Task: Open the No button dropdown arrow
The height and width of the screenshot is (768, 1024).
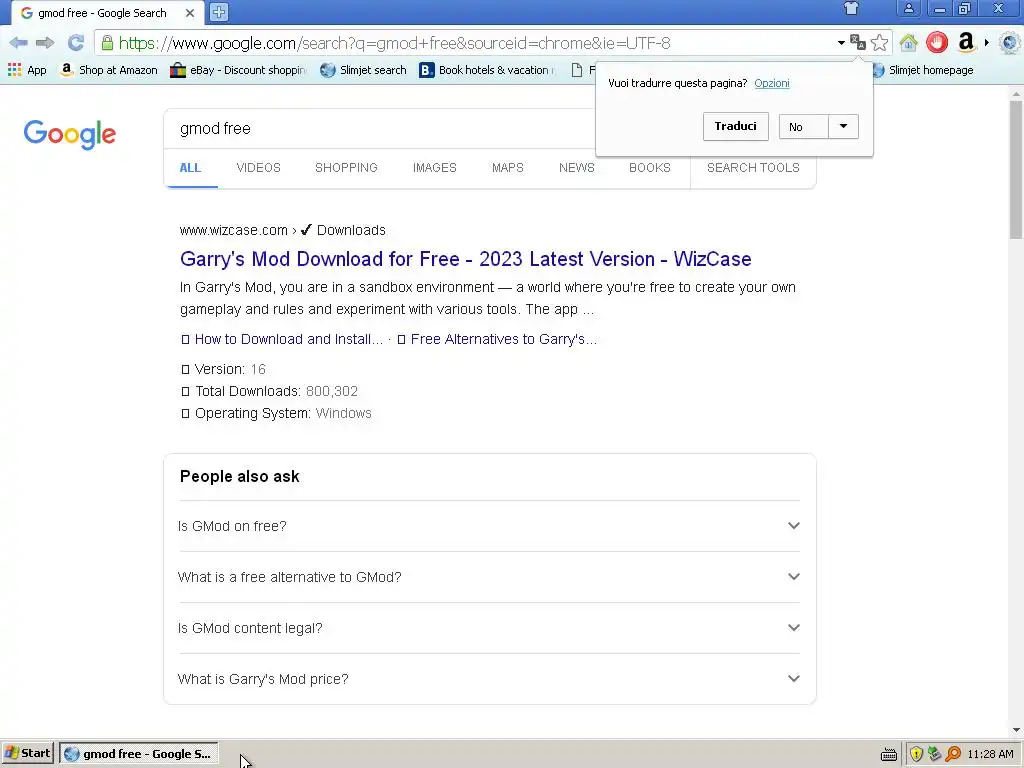Action: pyautogui.click(x=843, y=127)
